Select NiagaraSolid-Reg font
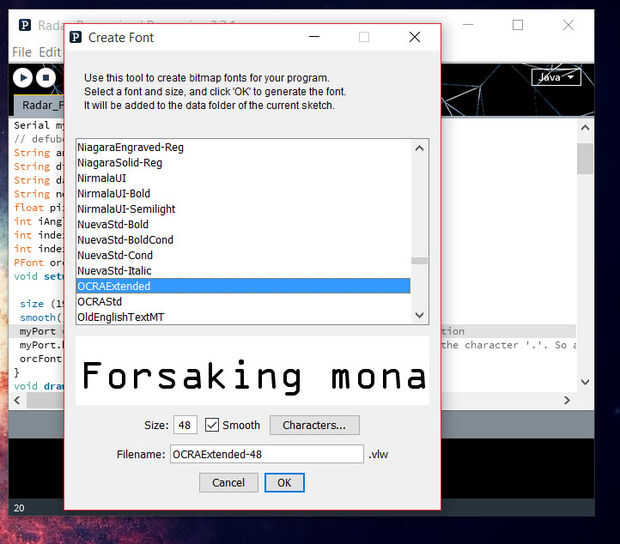Viewport: 620px width, 544px height. point(243,163)
